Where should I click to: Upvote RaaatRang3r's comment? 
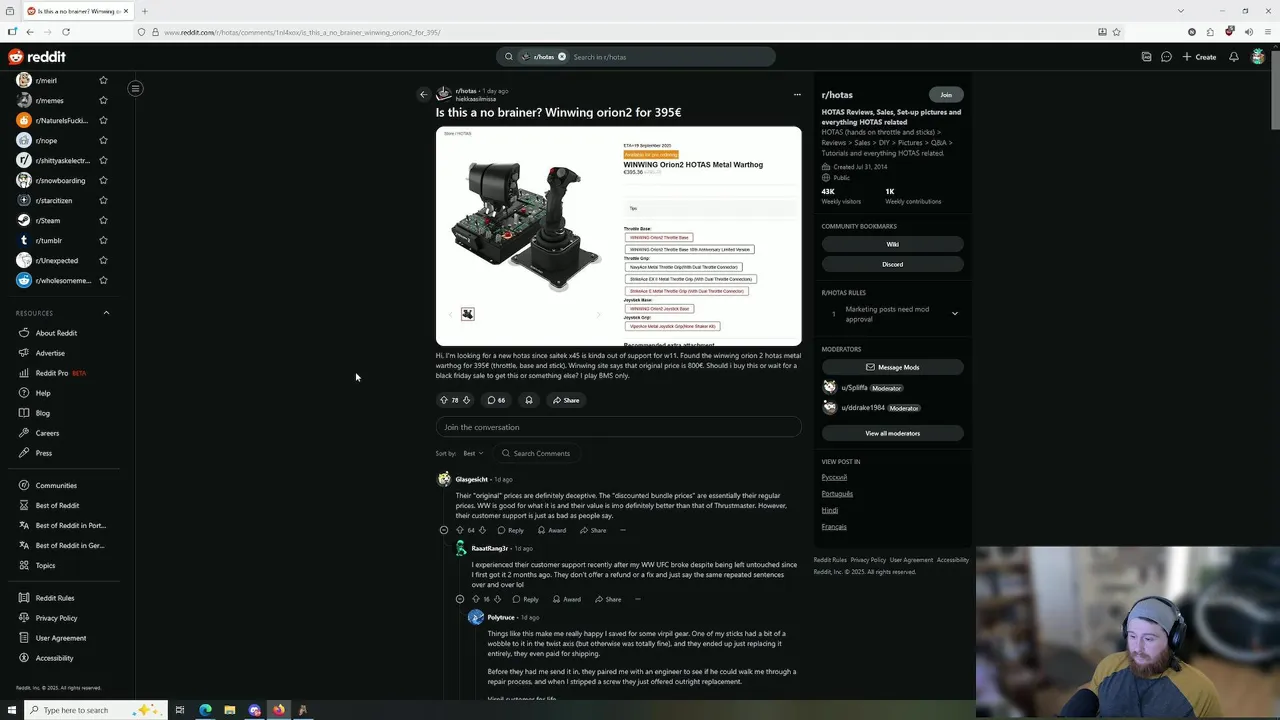click(476, 599)
